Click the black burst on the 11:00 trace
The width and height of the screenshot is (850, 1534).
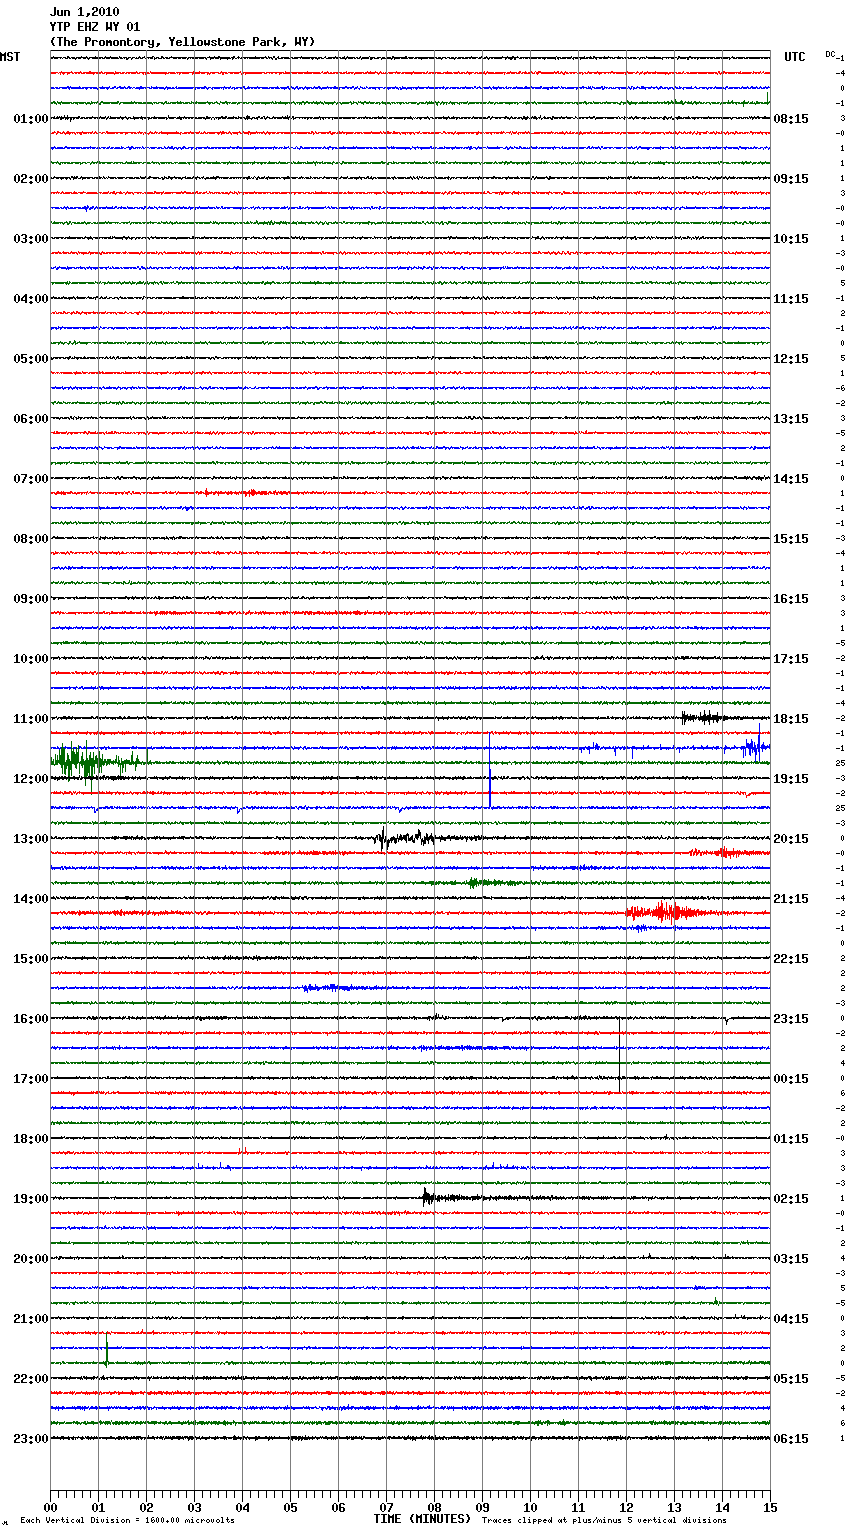[x=703, y=717]
